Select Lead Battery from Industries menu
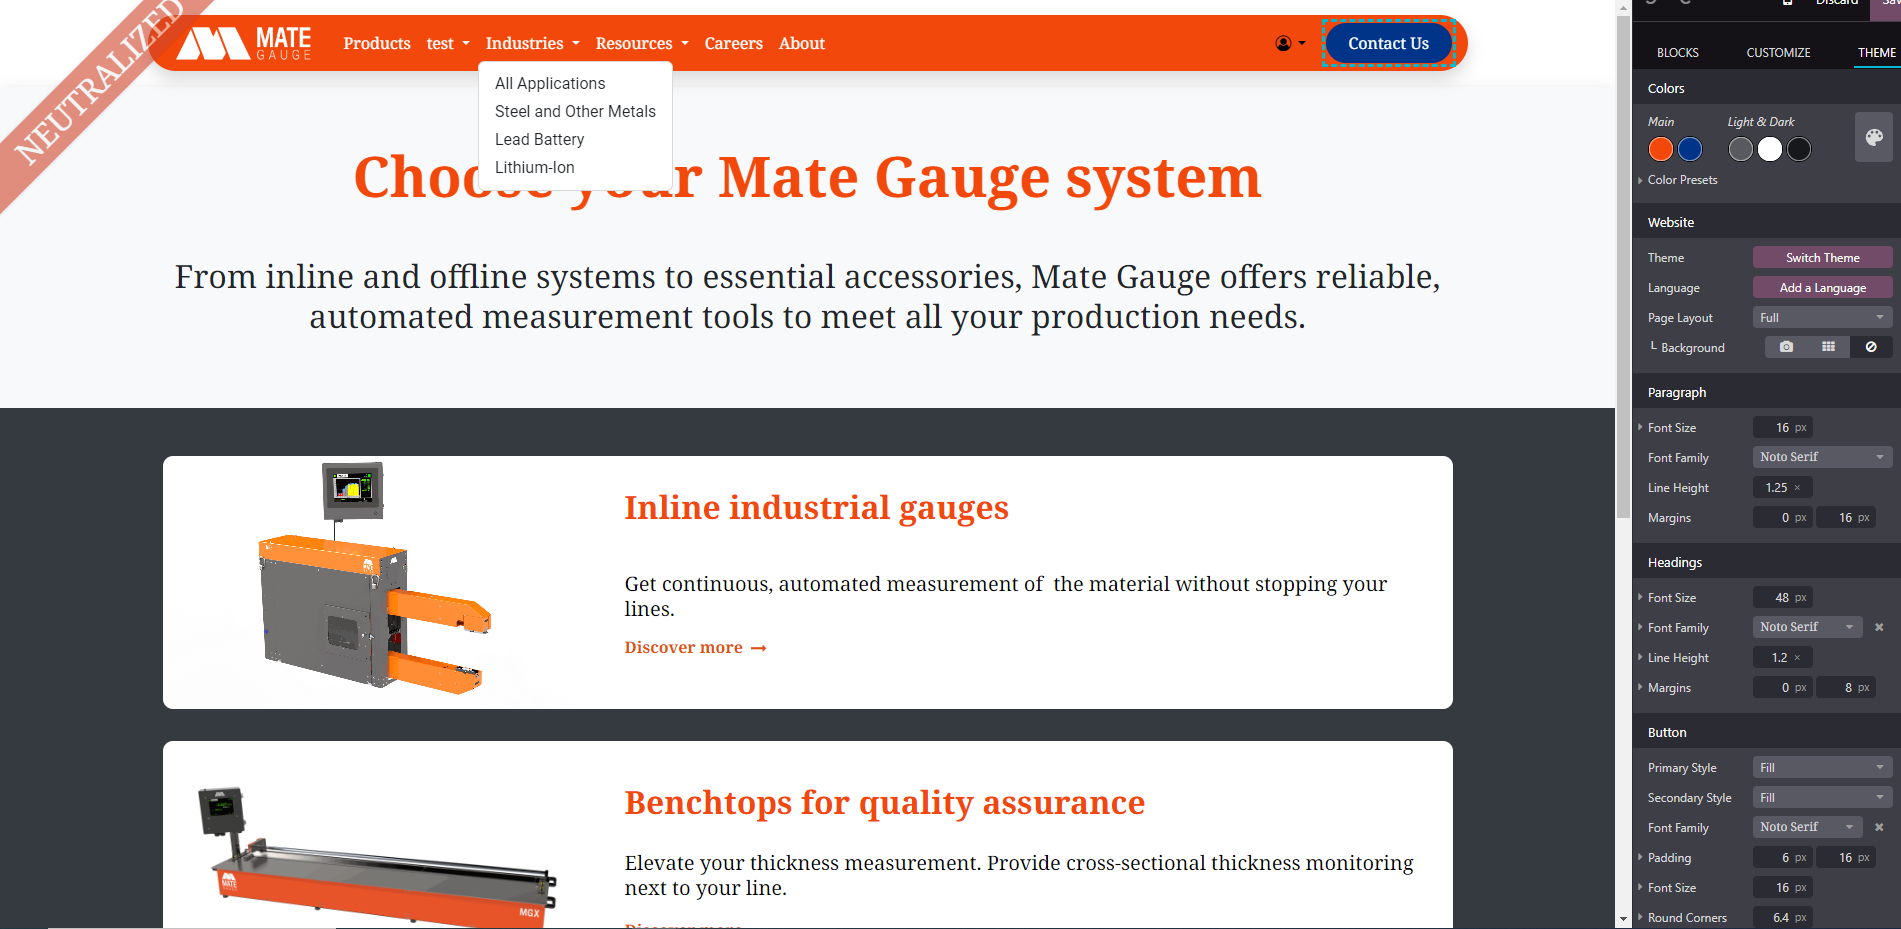The height and width of the screenshot is (929, 1901). click(539, 139)
